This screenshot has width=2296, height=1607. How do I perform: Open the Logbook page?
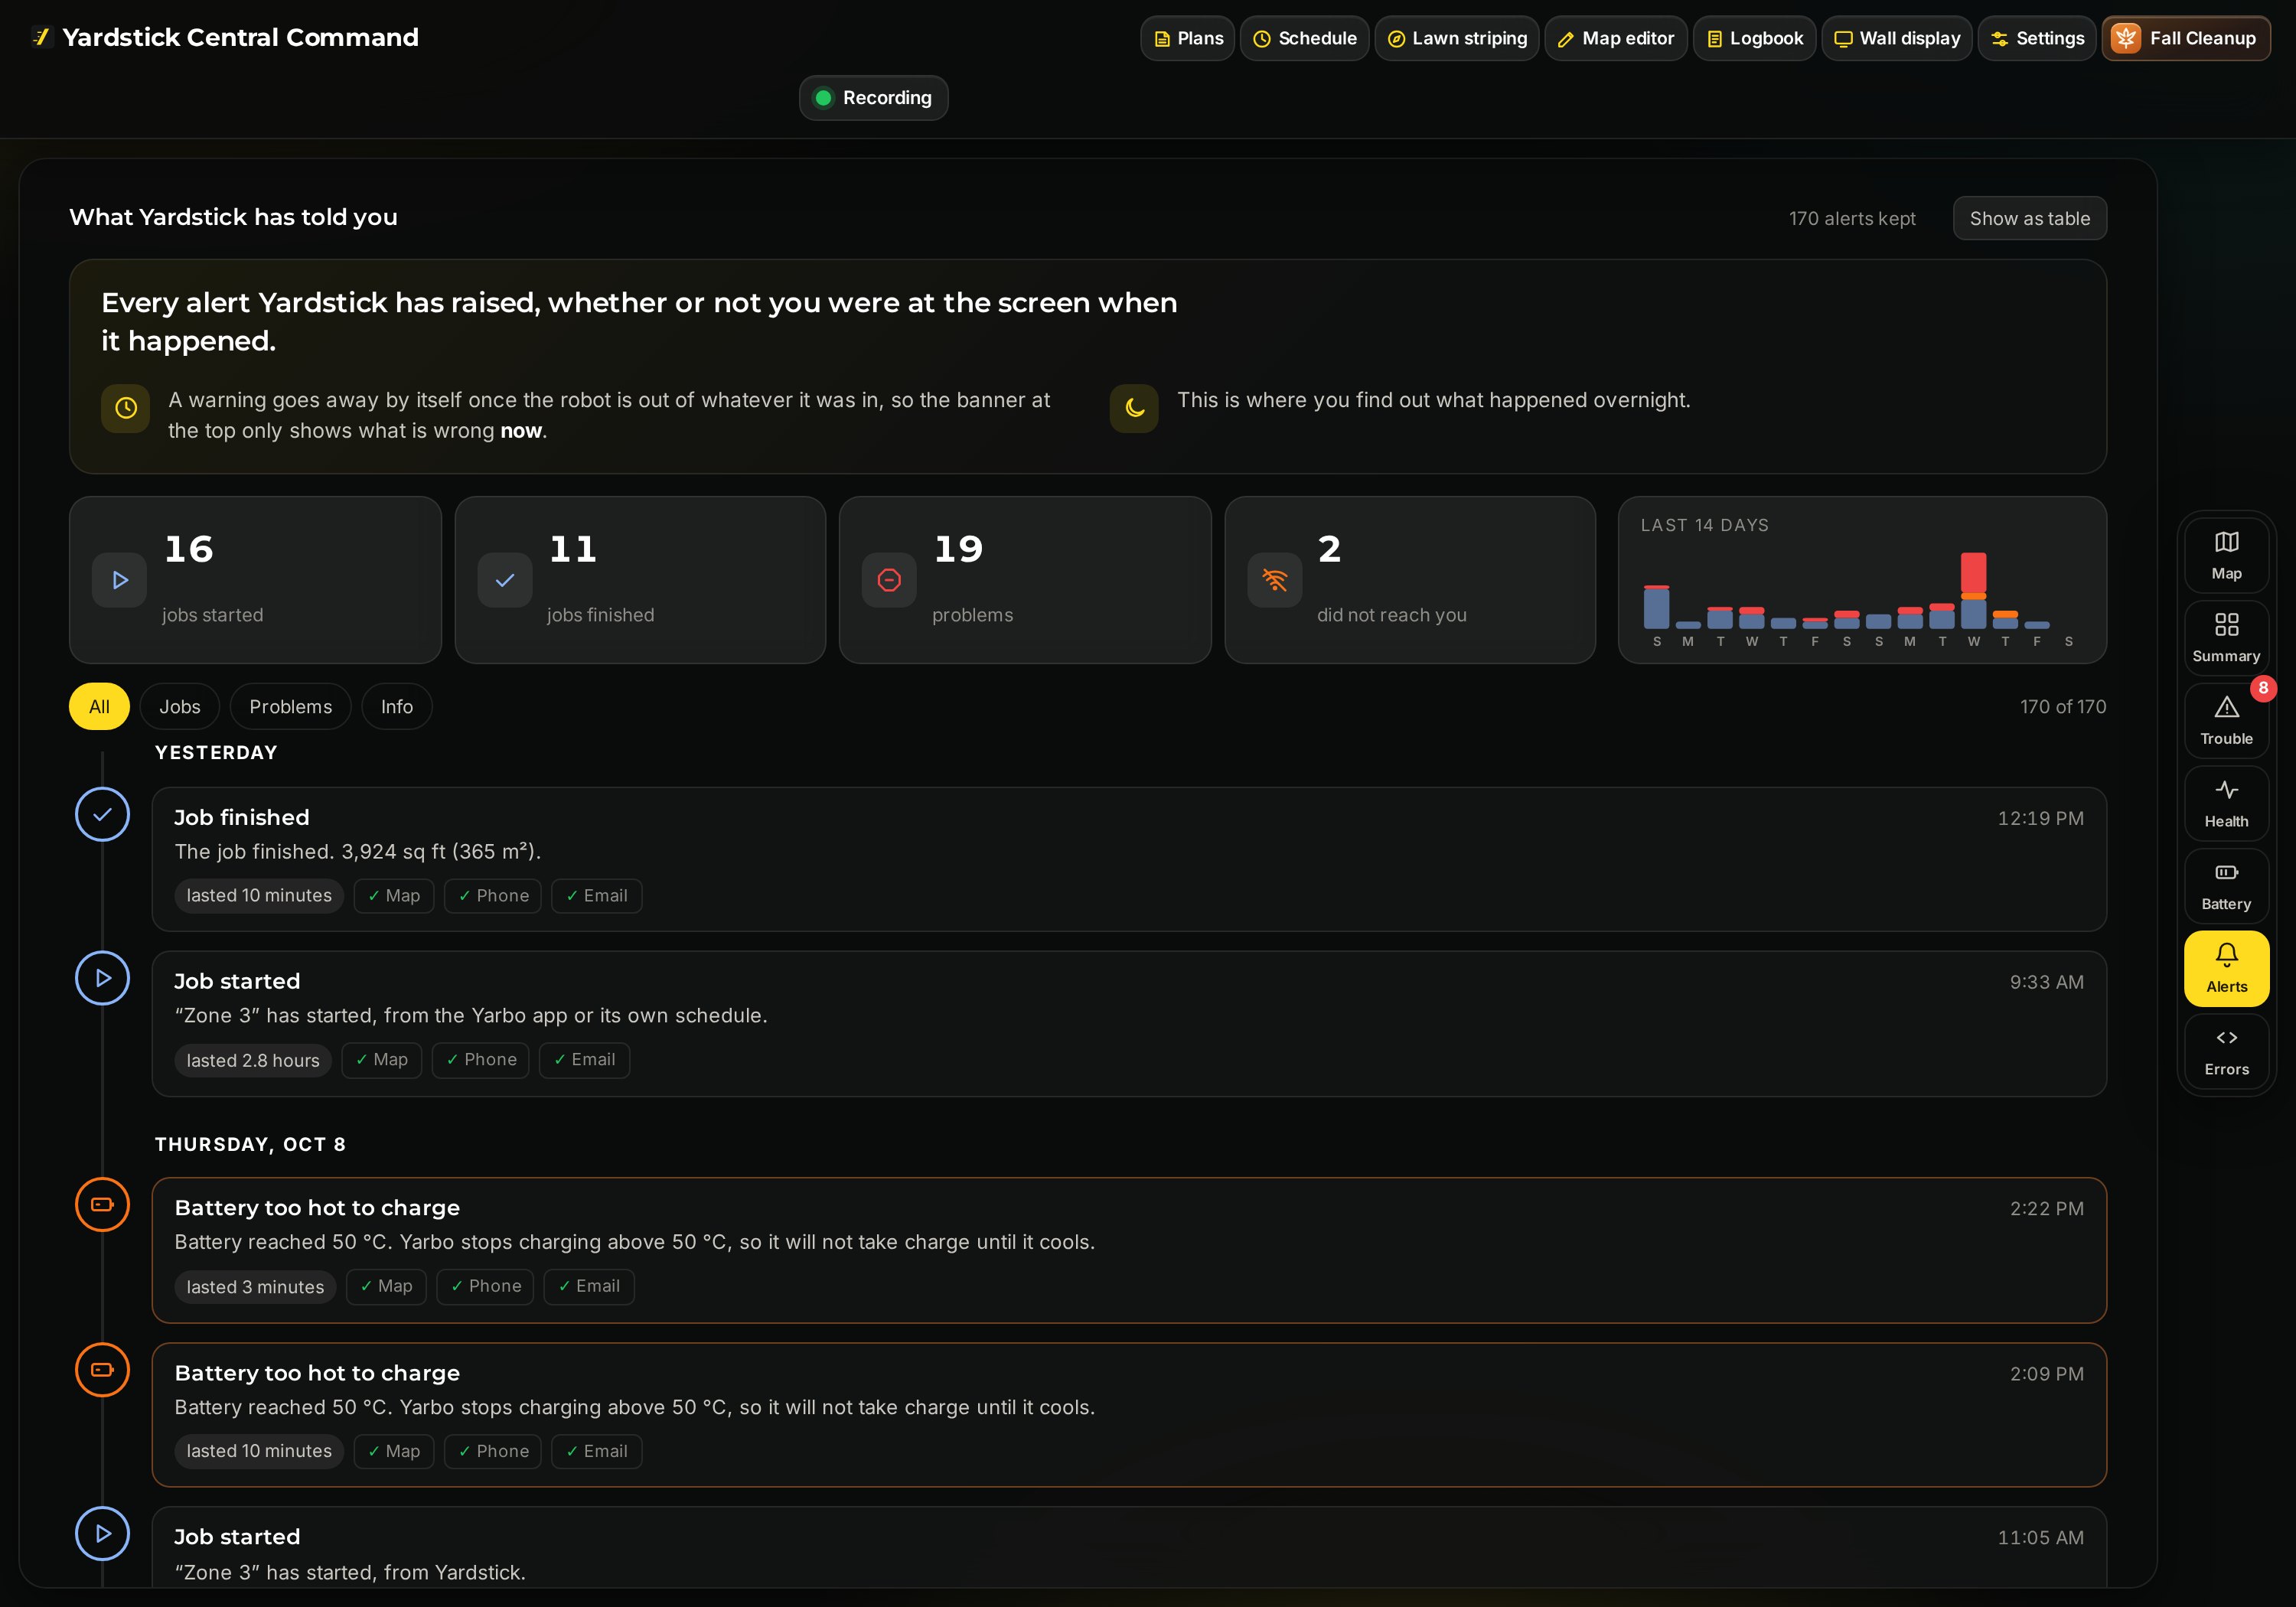pyautogui.click(x=1754, y=38)
